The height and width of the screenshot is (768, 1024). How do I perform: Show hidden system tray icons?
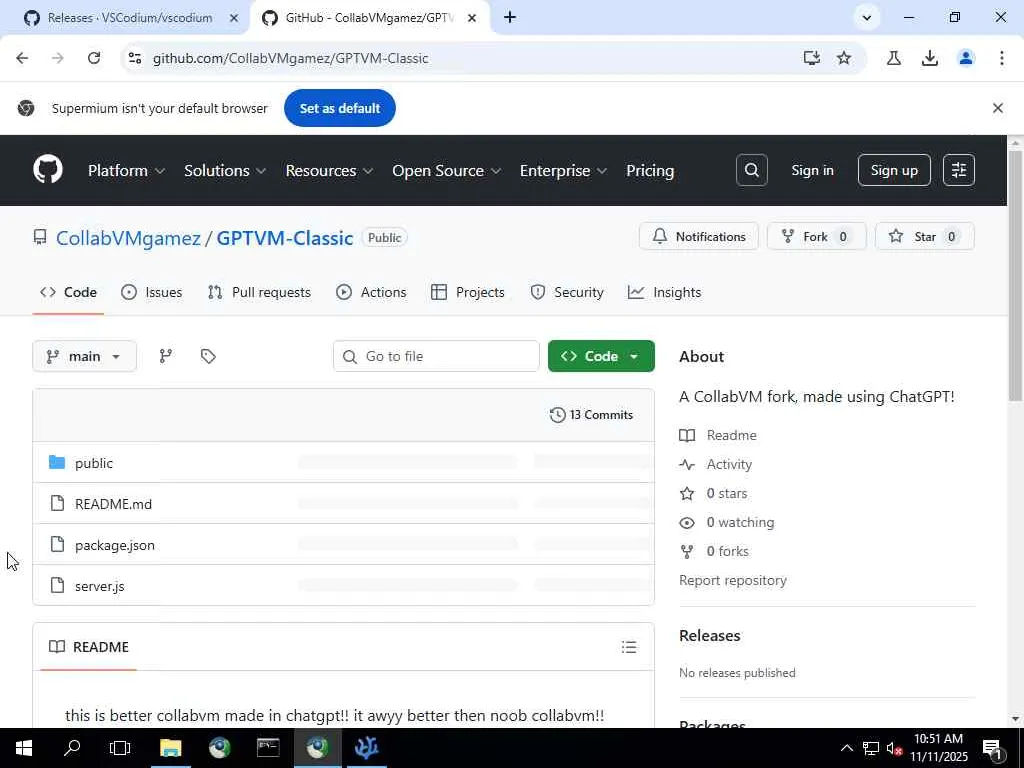point(846,748)
